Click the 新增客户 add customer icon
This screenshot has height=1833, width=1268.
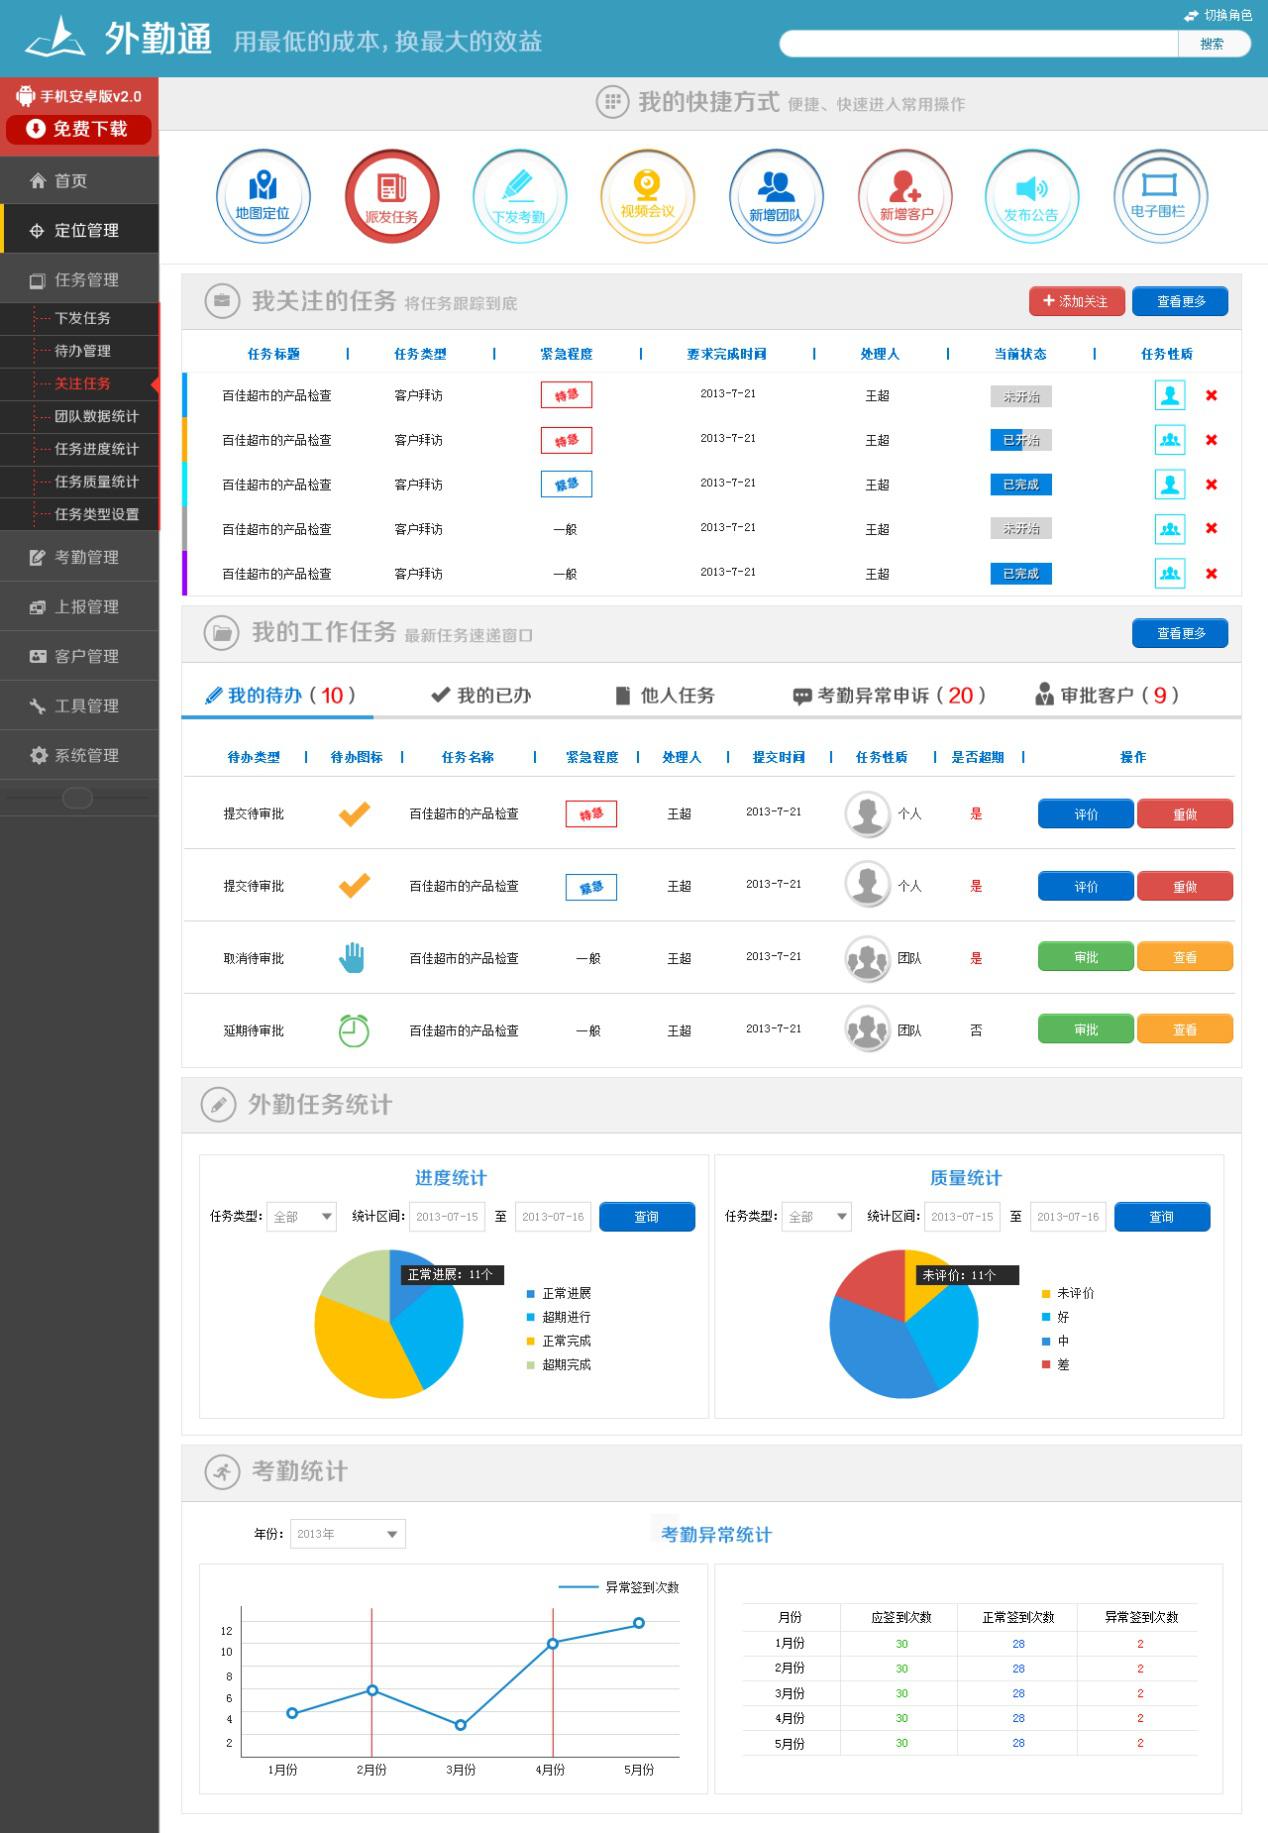click(905, 196)
